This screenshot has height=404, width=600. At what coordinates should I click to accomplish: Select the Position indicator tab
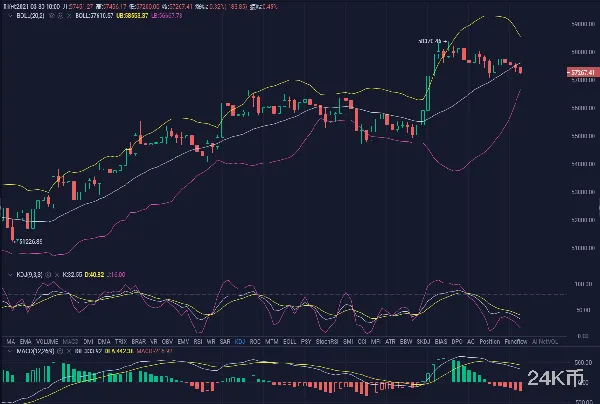[x=489, y=340]
